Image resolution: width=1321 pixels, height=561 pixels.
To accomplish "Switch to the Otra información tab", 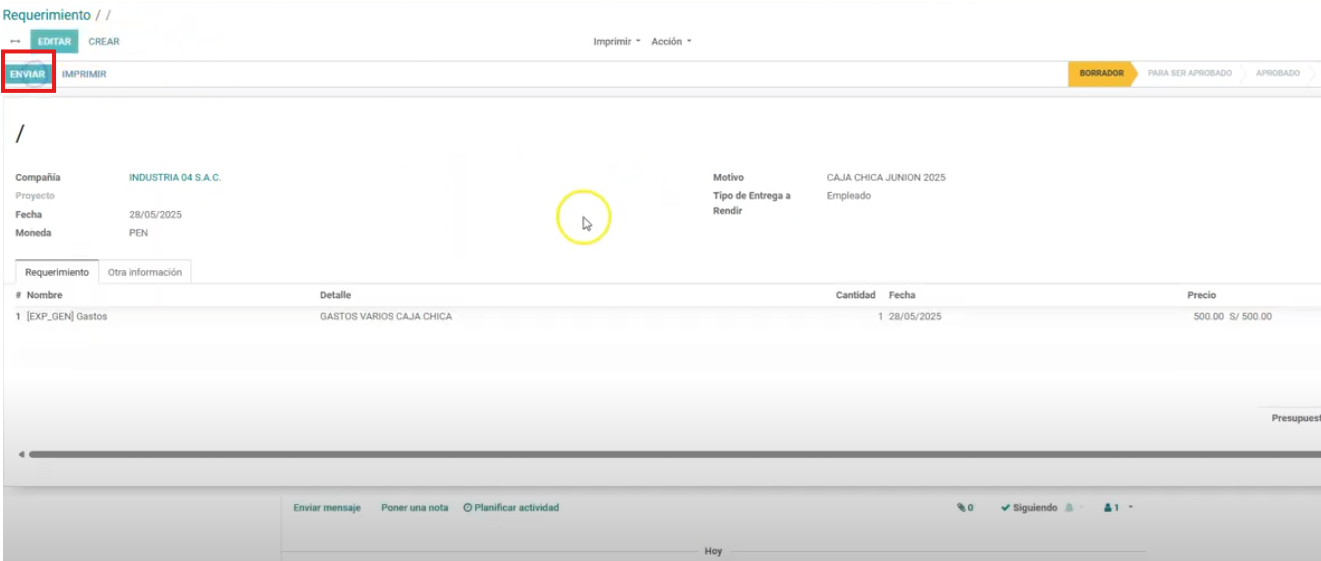I will 145,272.
